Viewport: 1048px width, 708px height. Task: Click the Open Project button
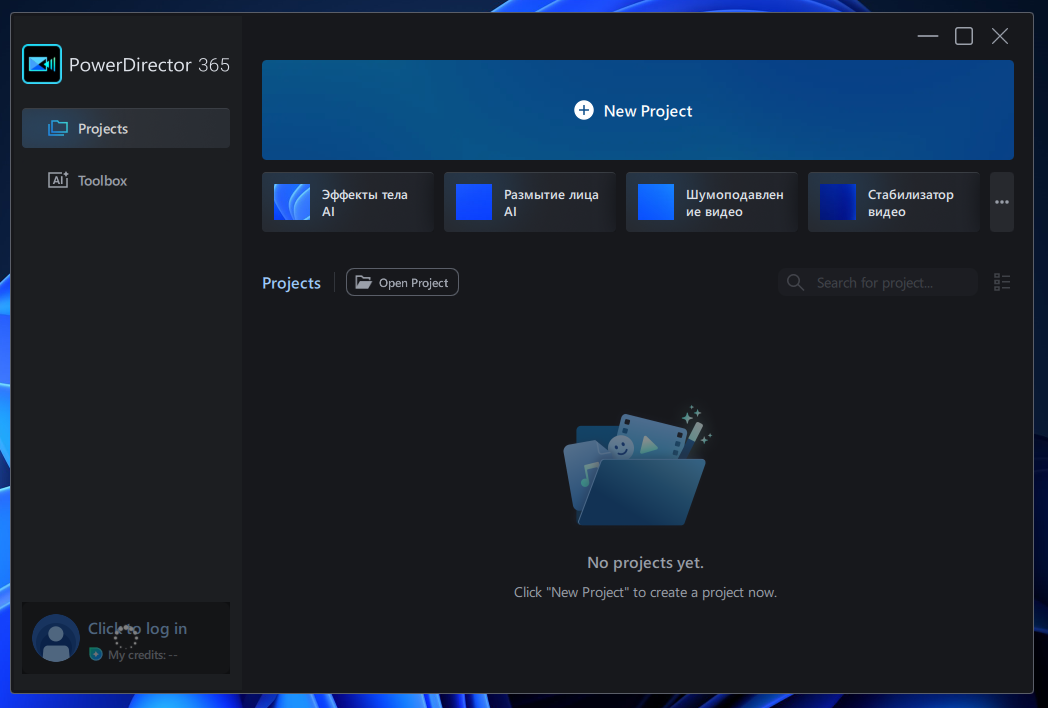[402, 283]
